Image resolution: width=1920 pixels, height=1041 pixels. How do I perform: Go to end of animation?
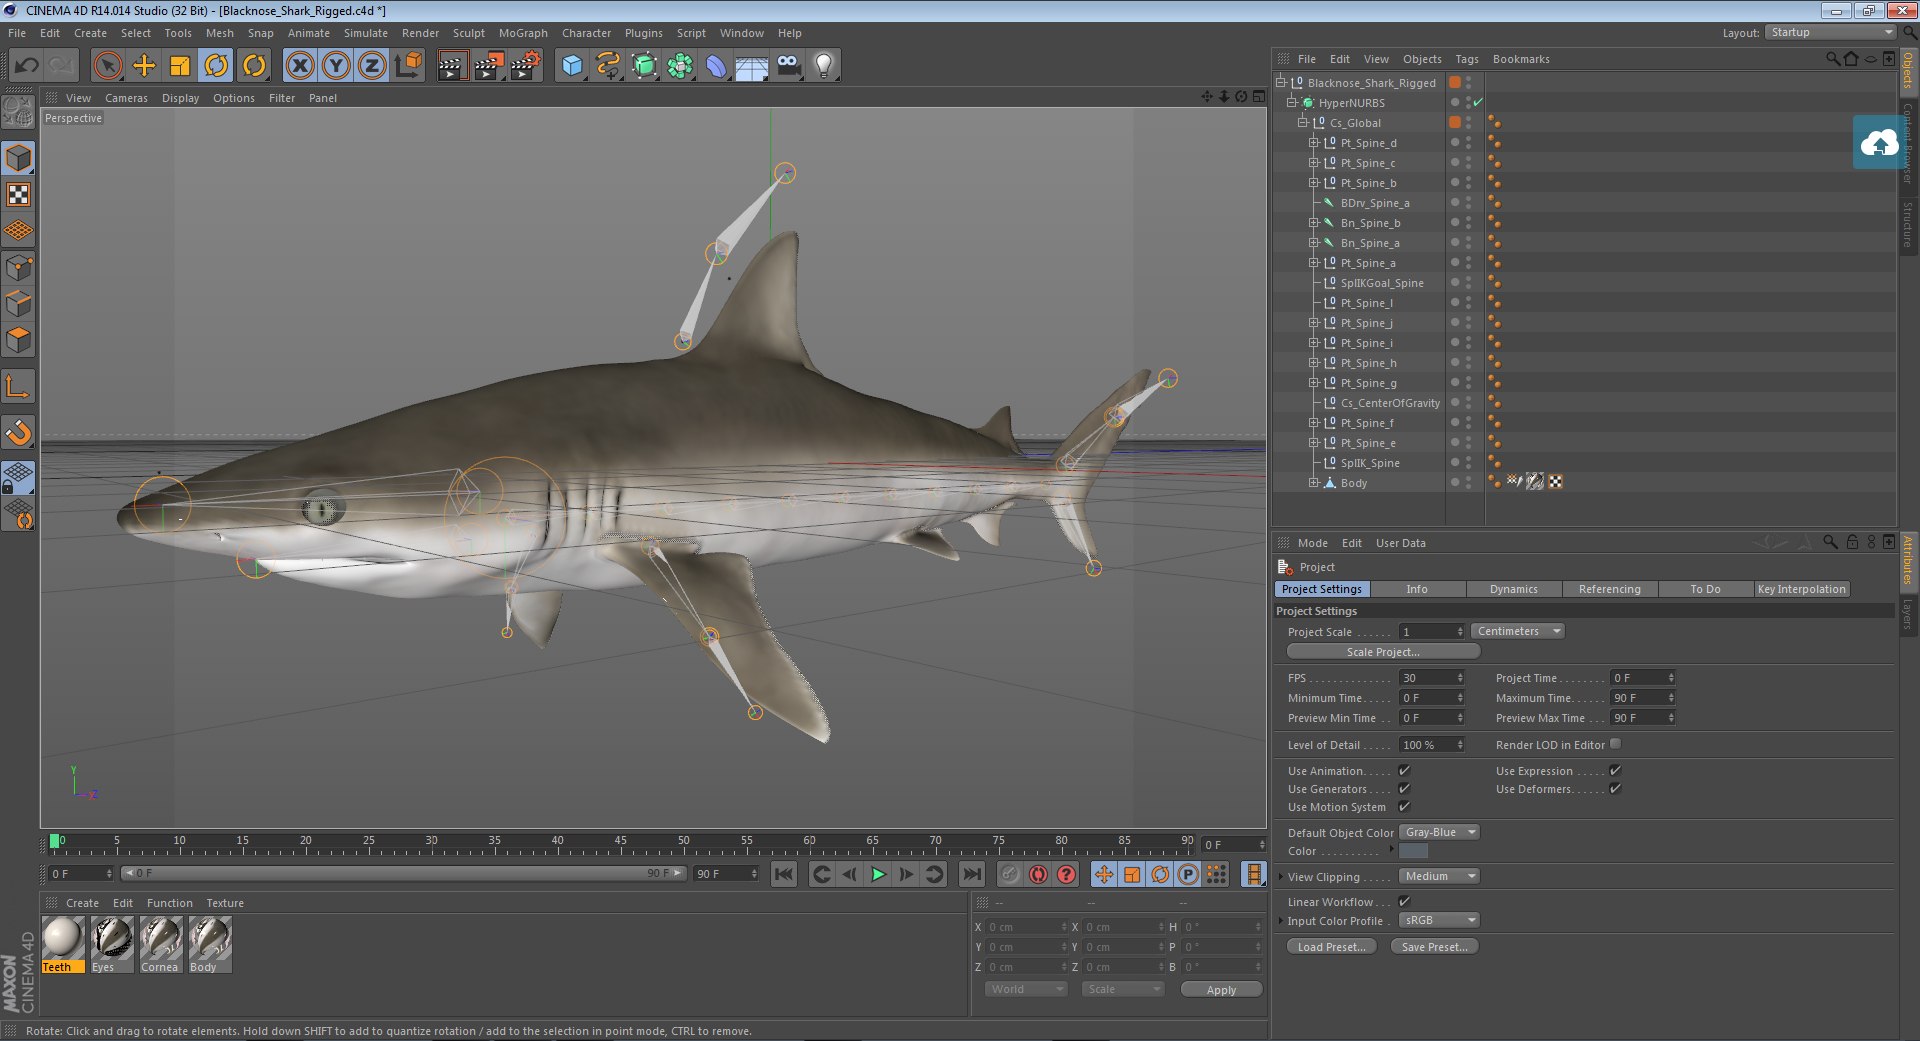(971, 874)
